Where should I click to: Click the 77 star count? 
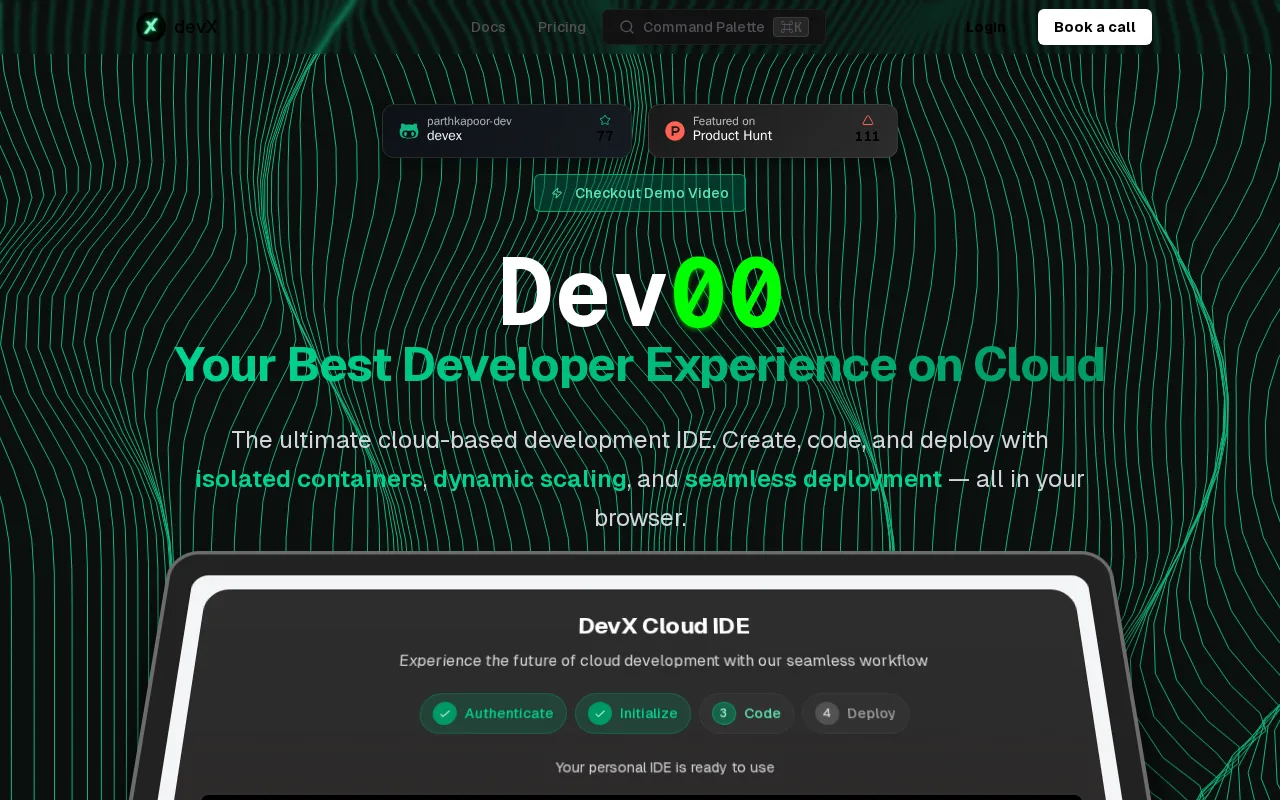tap(605, 136)
